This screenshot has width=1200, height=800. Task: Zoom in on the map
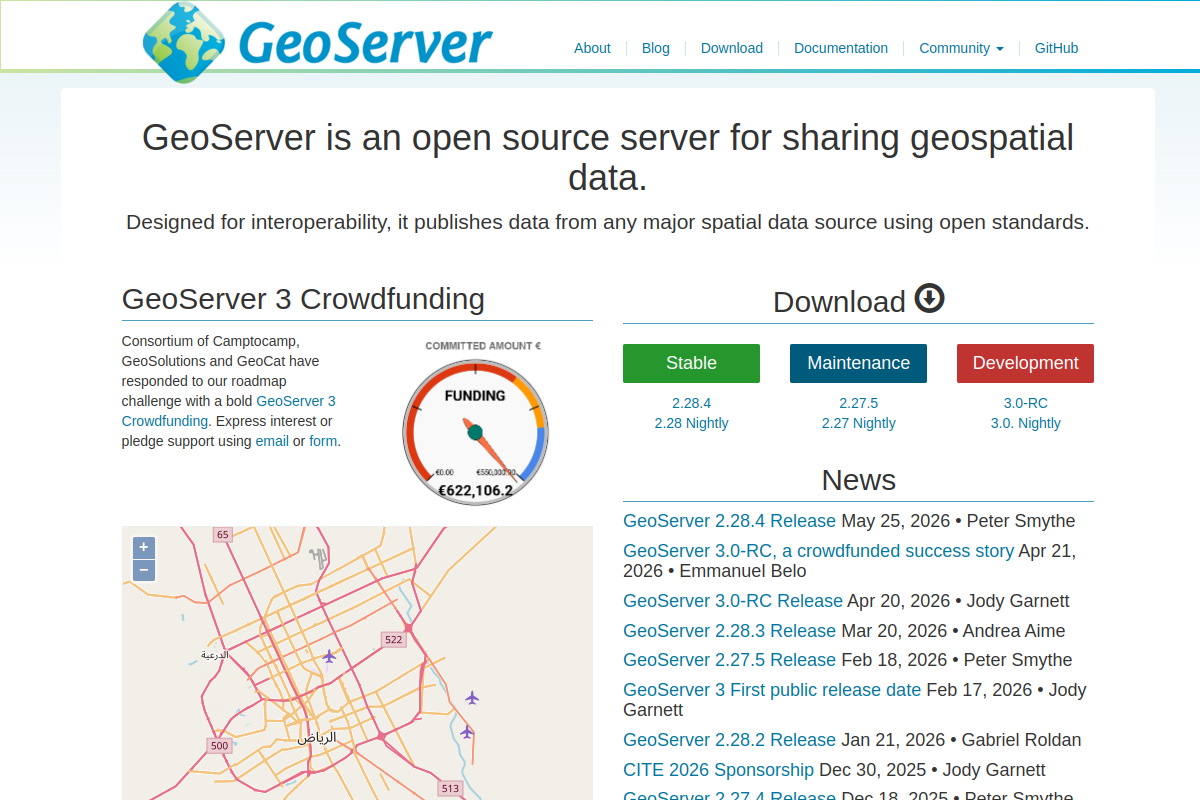click(144, 547)
